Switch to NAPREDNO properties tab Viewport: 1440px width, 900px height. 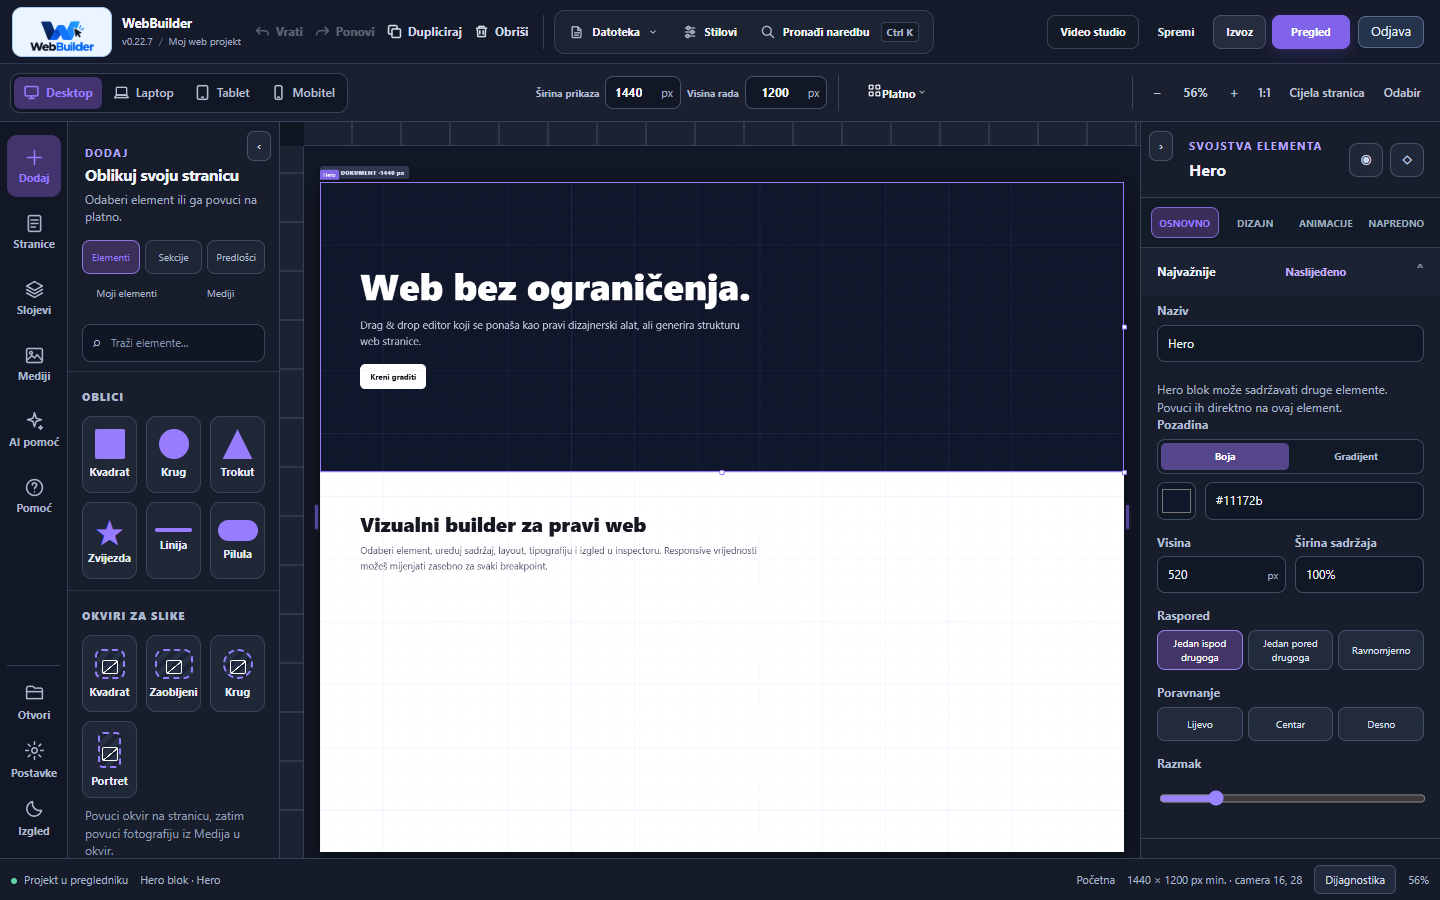[1396, 223]
